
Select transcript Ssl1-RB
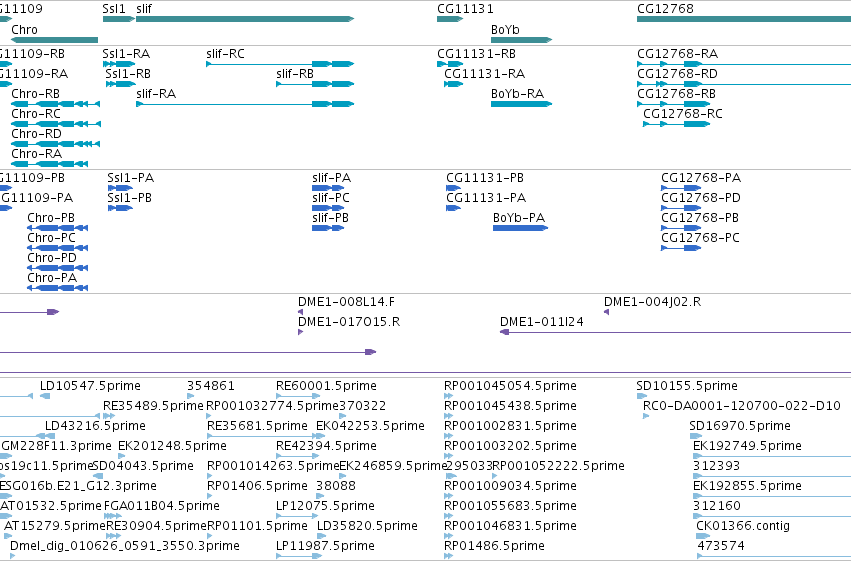[x=128, y=74]
